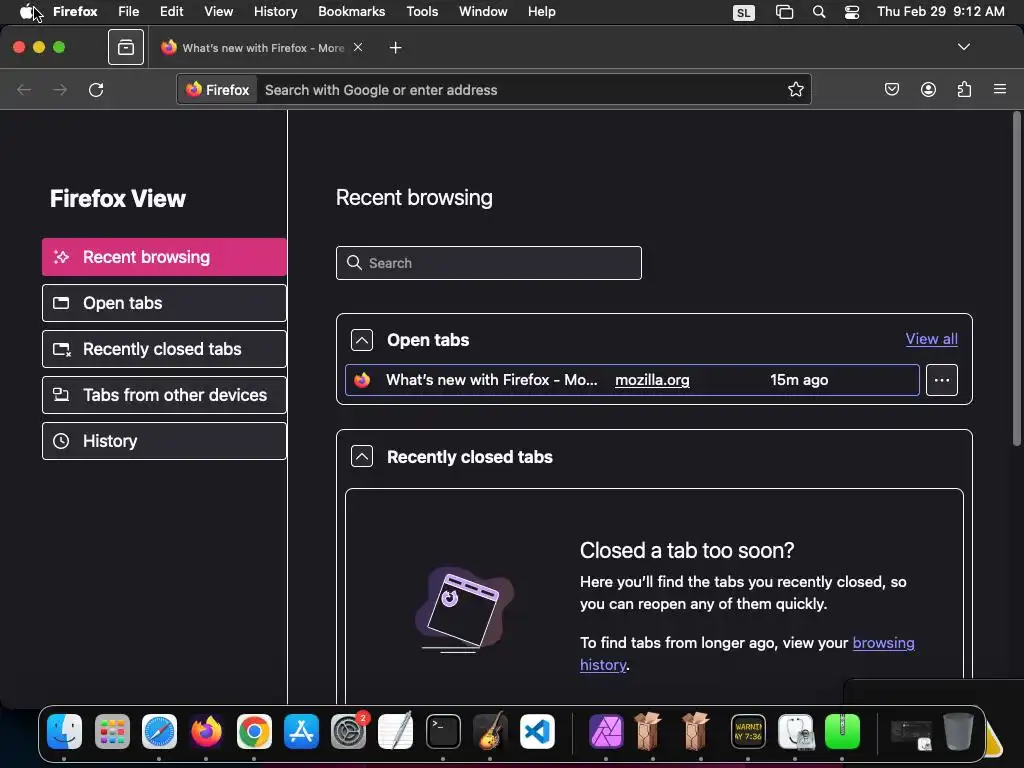
Task: Reload the current page
Action: [x=96, y=89]
